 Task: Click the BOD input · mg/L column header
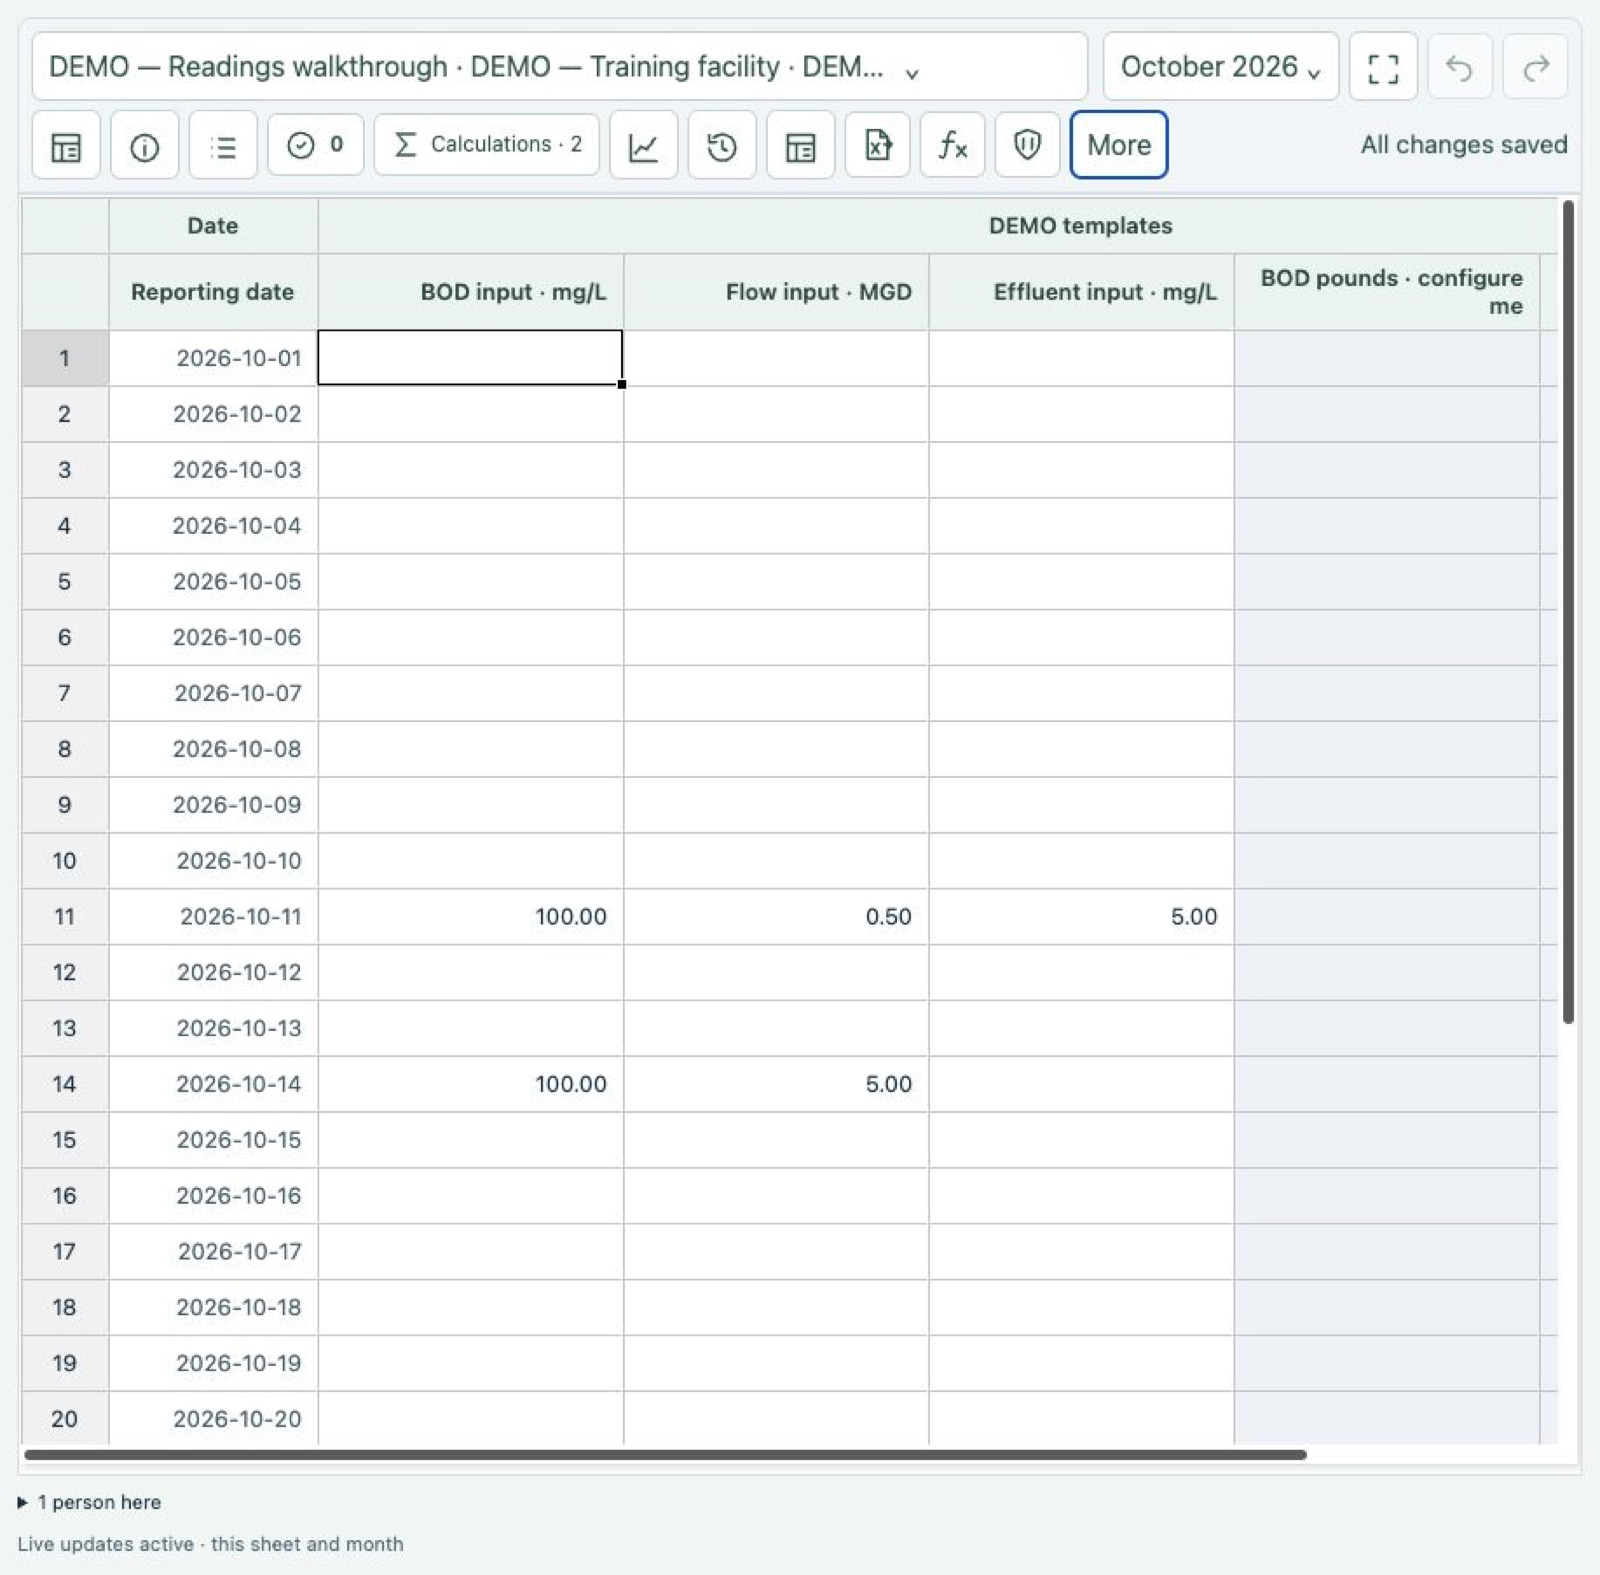click(471, 292)
